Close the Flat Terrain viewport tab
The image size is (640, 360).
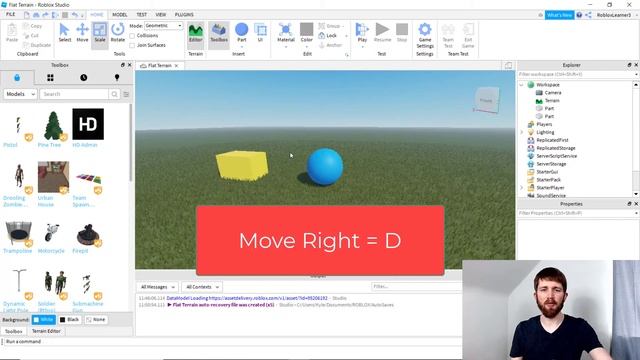click(x=176, y=66)
